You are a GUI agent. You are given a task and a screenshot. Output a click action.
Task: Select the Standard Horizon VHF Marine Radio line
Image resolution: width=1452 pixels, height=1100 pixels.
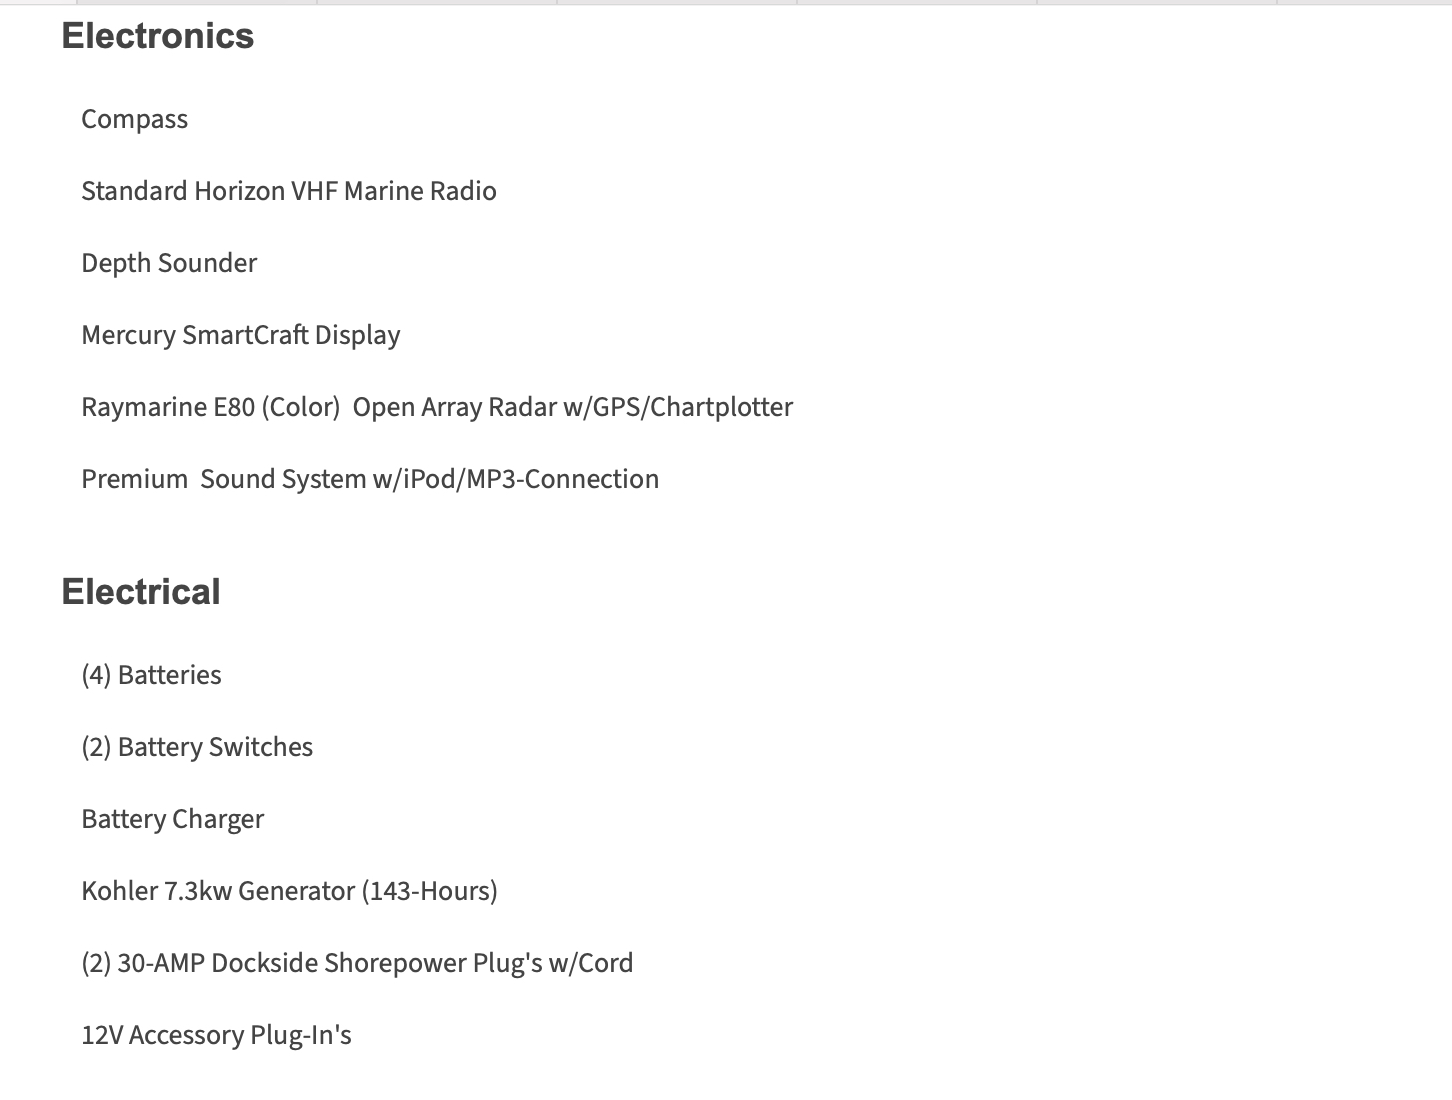tap(288, 191)
